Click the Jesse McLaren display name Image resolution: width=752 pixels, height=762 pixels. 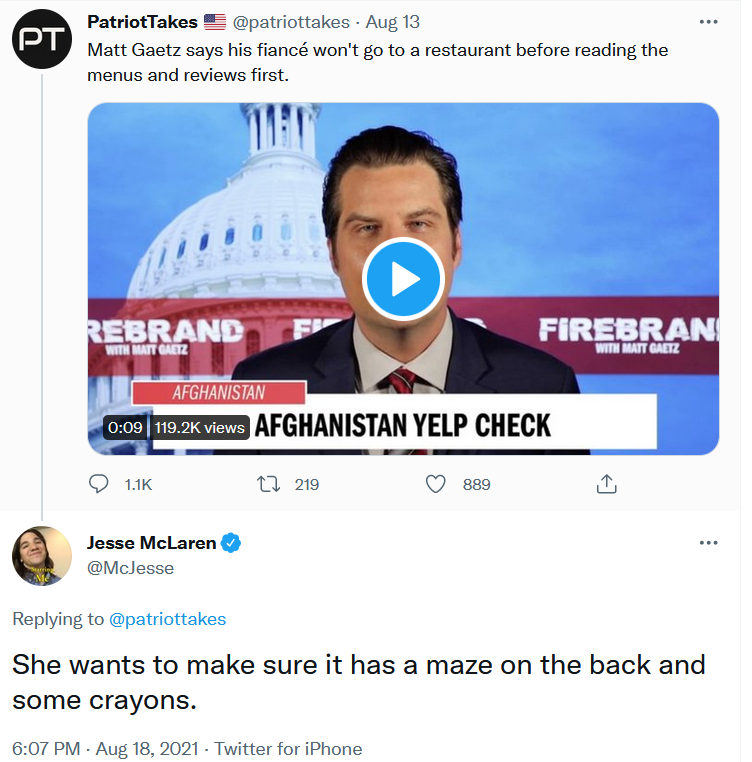pos(151,543)
